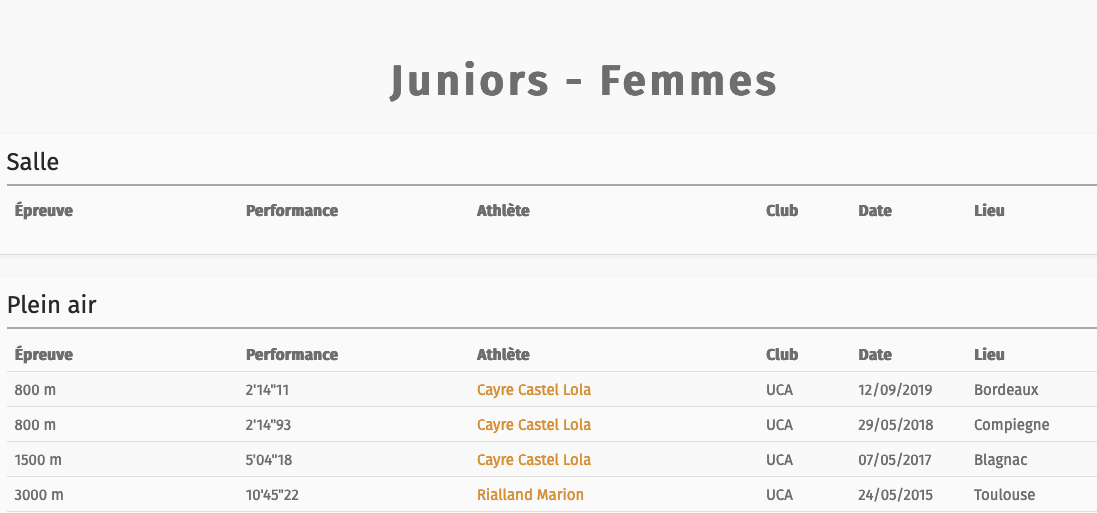The width and height of the screenshot is (1097, 513).
Task: Open Rialland Marion athlete profile link
Action: [x=530, y=495]
